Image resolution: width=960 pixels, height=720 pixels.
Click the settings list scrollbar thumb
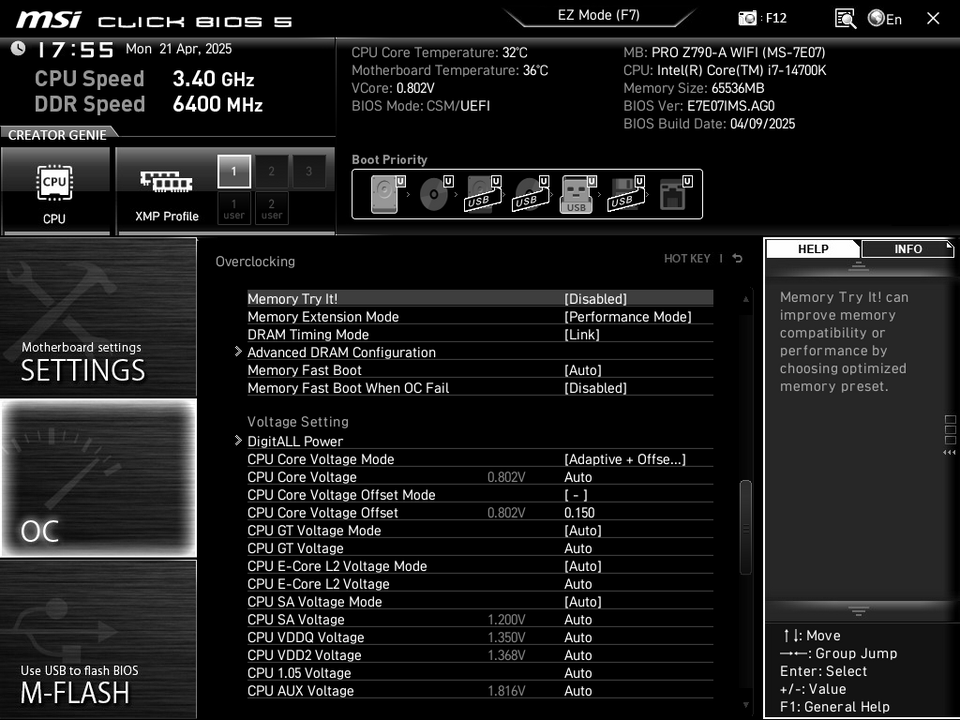click(x=746, y=528)
